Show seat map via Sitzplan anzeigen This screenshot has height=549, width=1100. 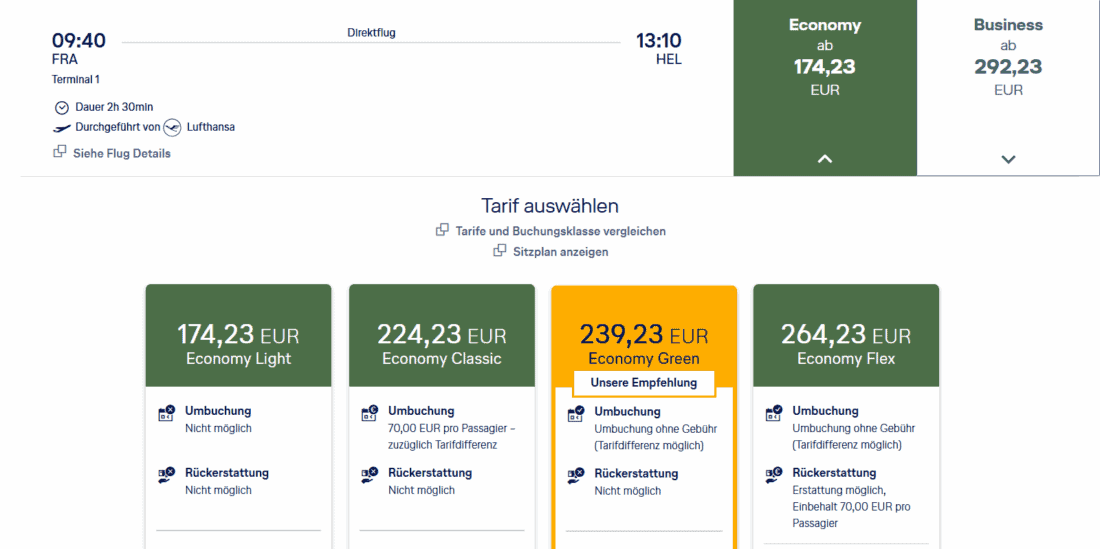[x=558, y=252]
